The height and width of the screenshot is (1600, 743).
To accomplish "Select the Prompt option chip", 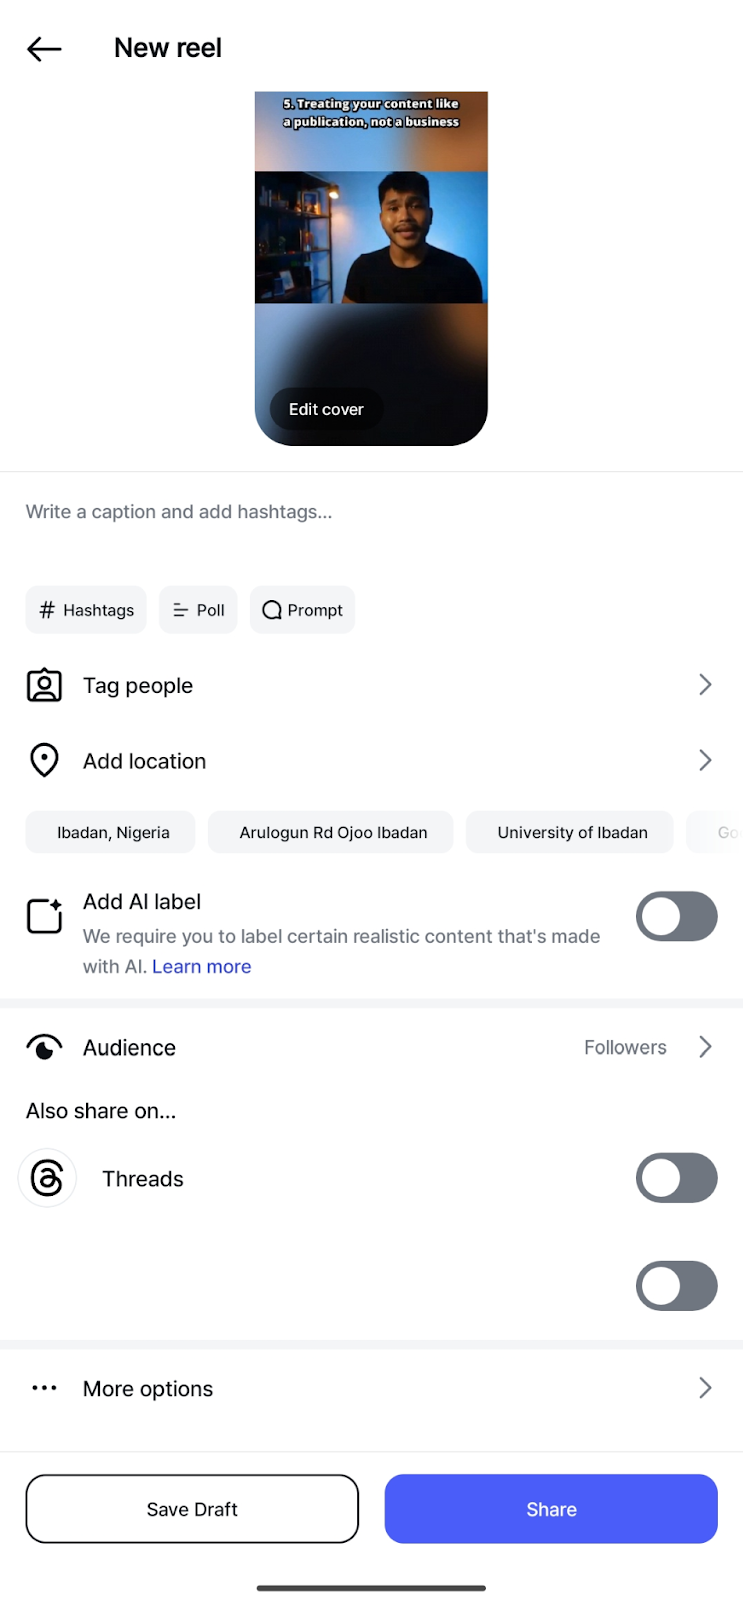I will click(x=303, y=610).
